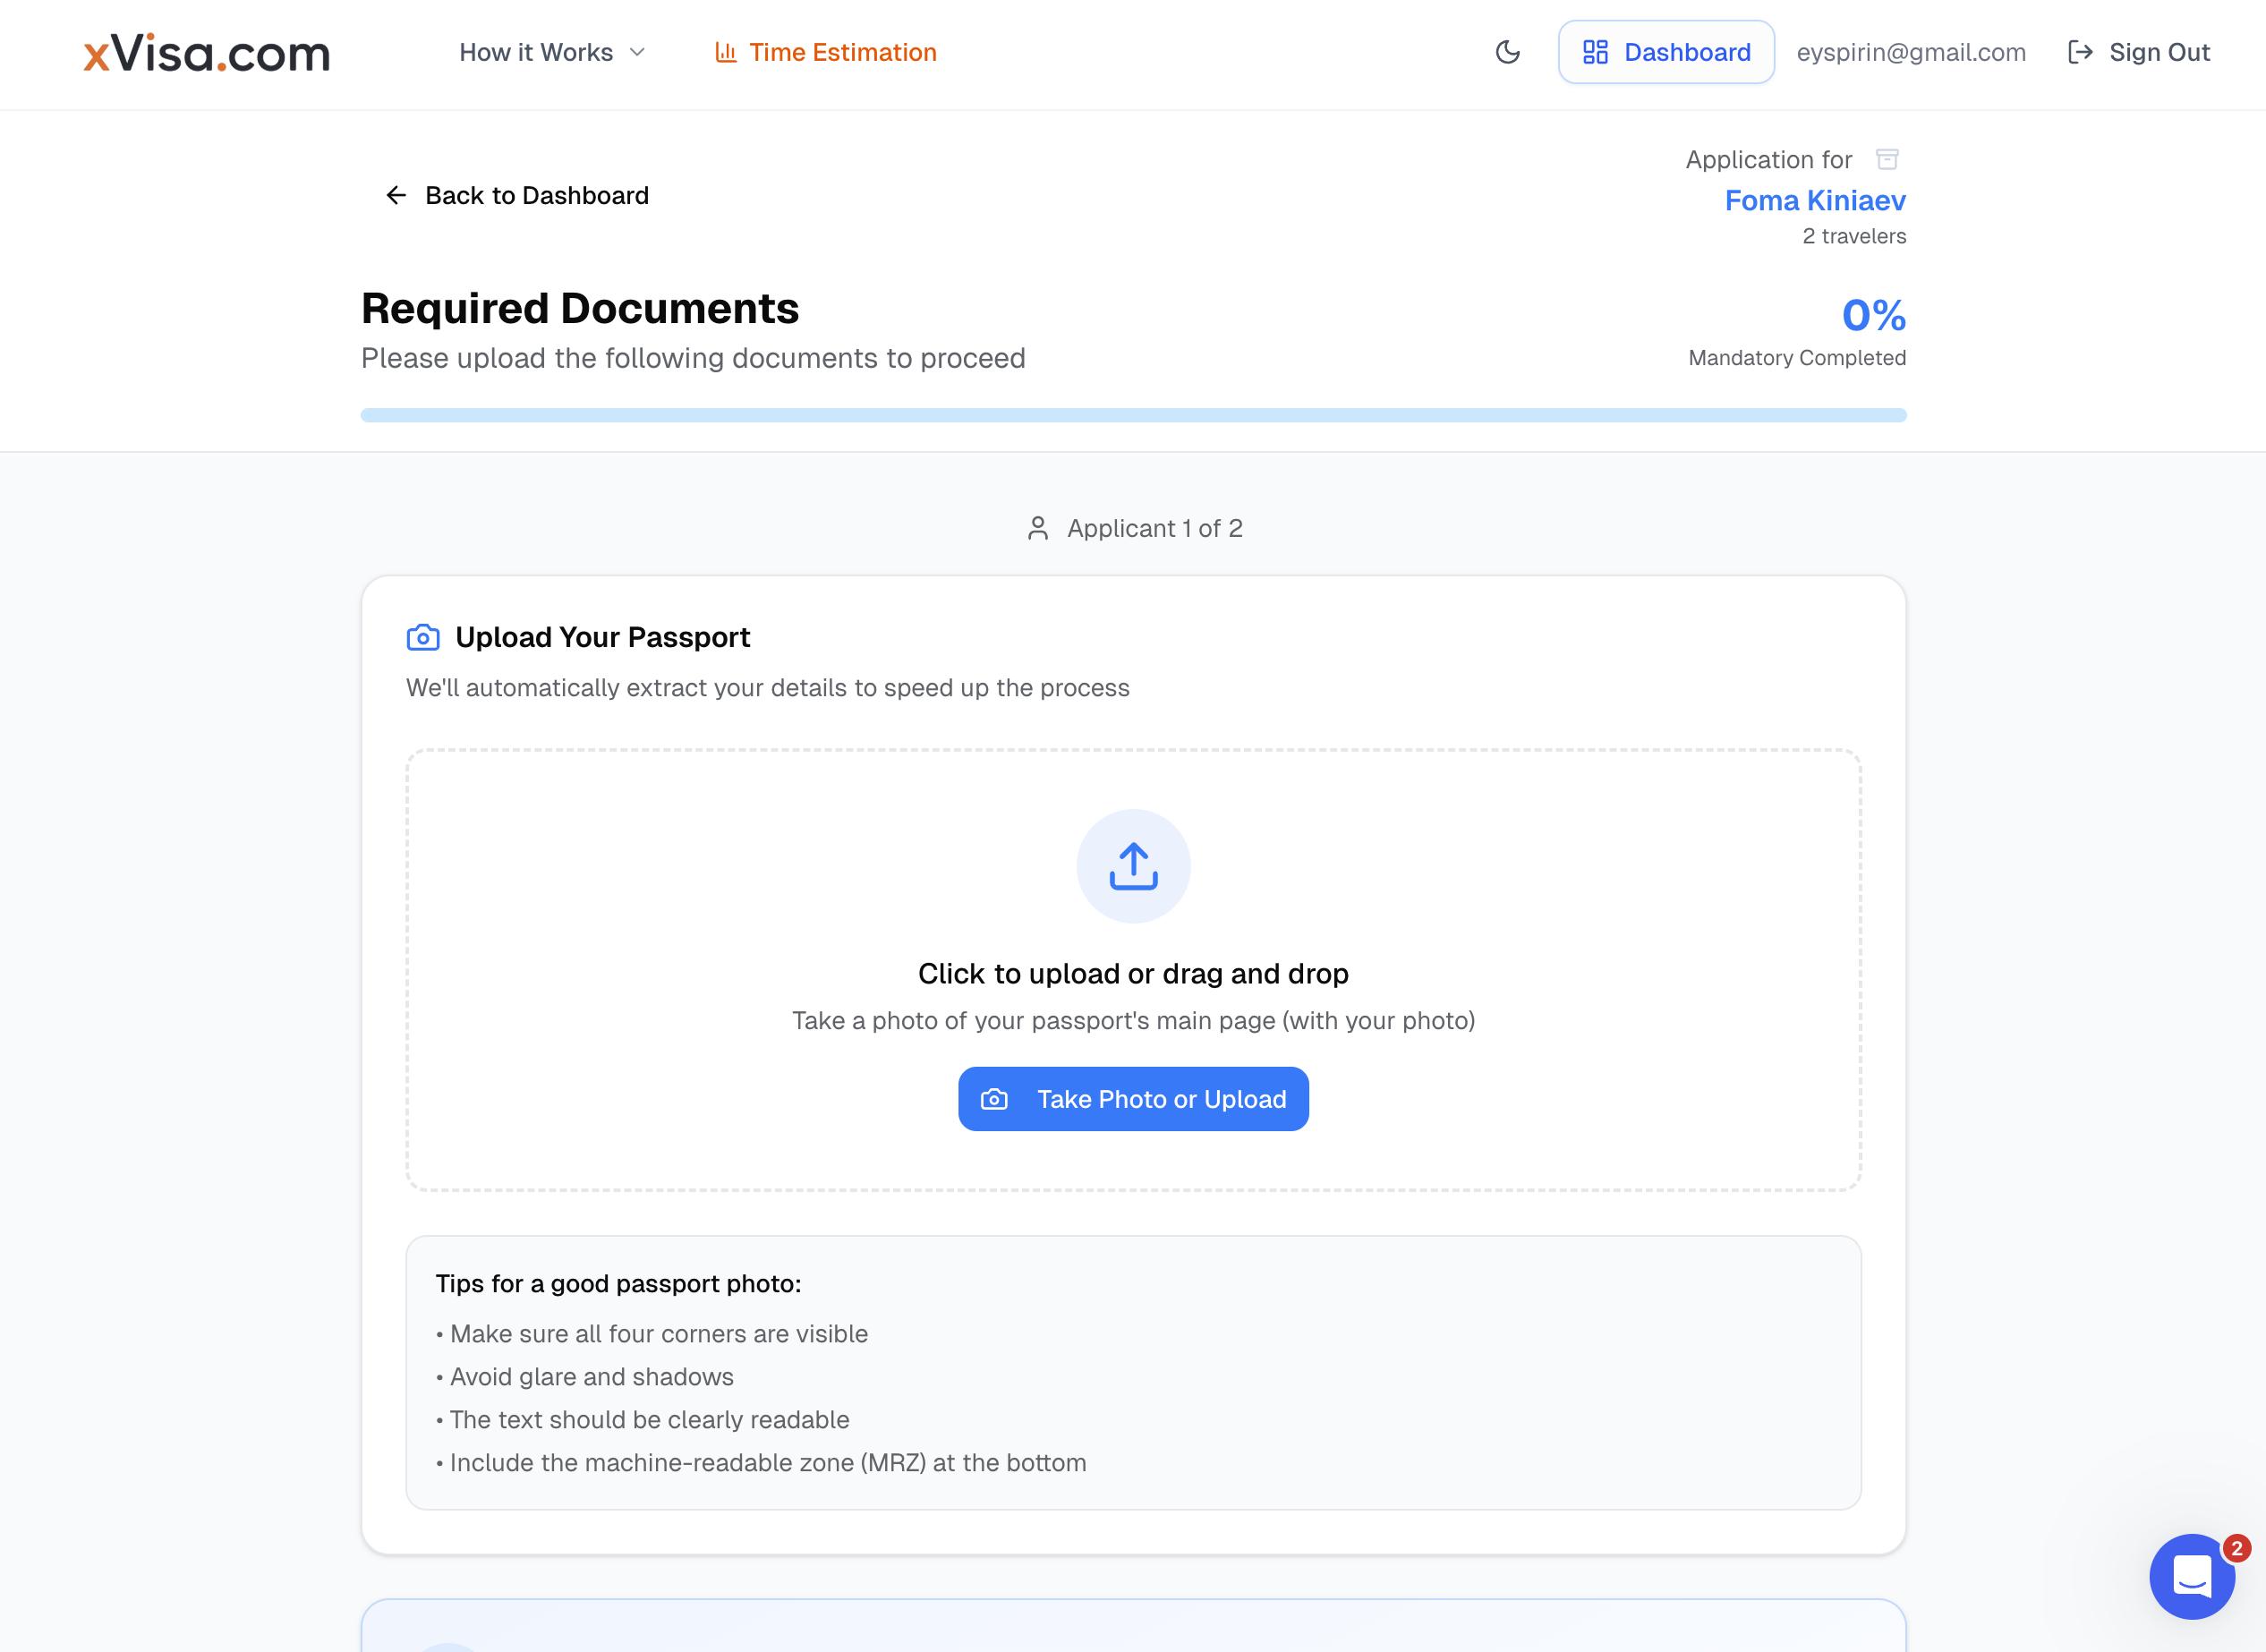Sign Out of the account

[2158, 52]
